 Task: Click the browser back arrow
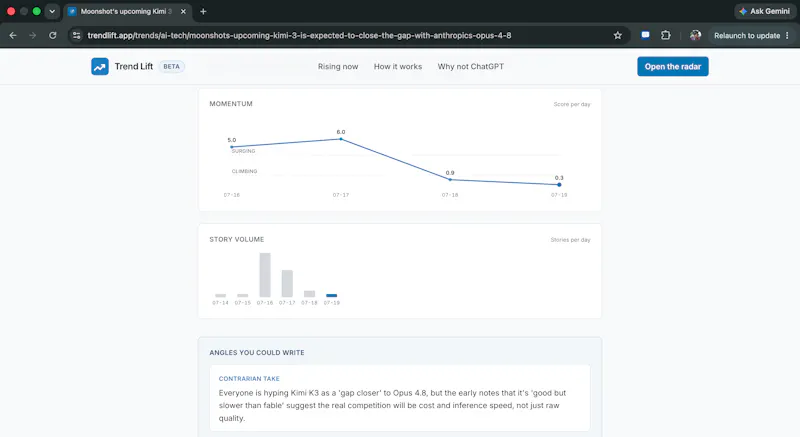[13, 35]
